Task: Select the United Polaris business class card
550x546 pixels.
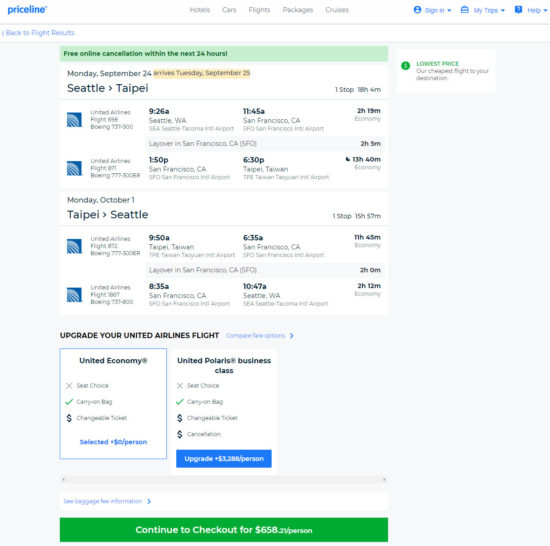Action: tap(224, 411)
